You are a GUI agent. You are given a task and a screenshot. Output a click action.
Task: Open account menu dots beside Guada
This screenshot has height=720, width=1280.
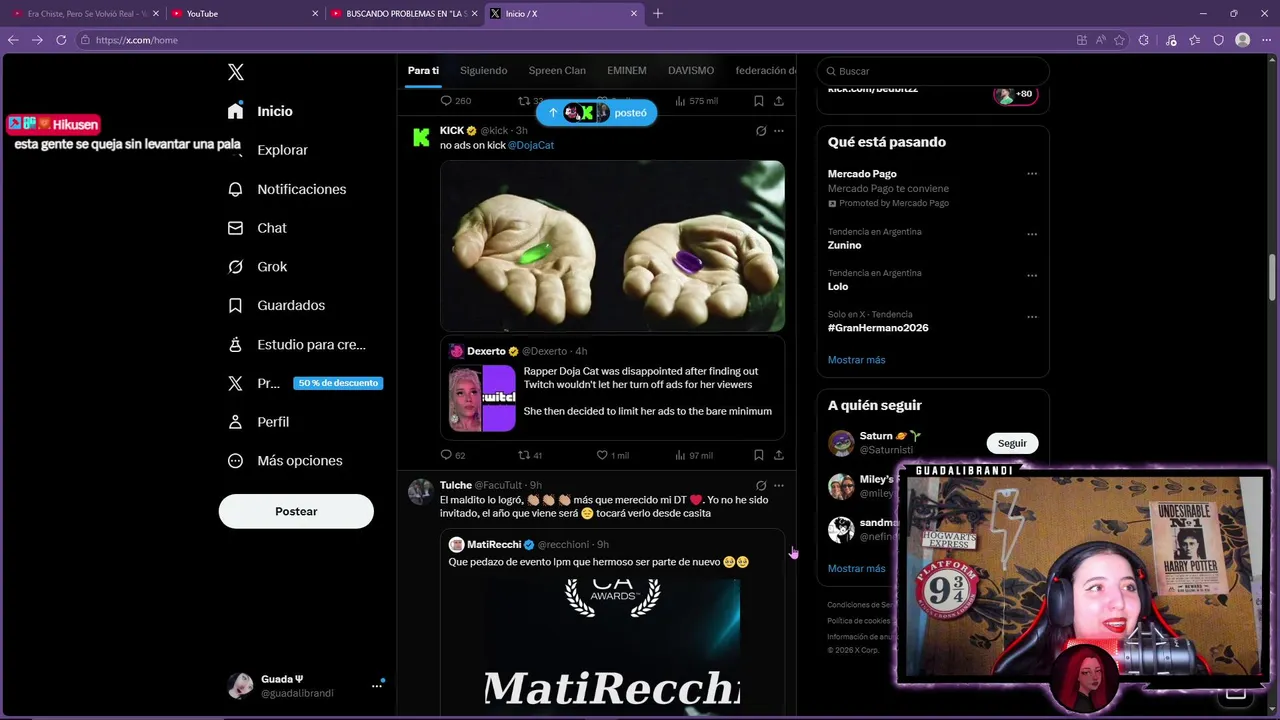pos(377,685)
